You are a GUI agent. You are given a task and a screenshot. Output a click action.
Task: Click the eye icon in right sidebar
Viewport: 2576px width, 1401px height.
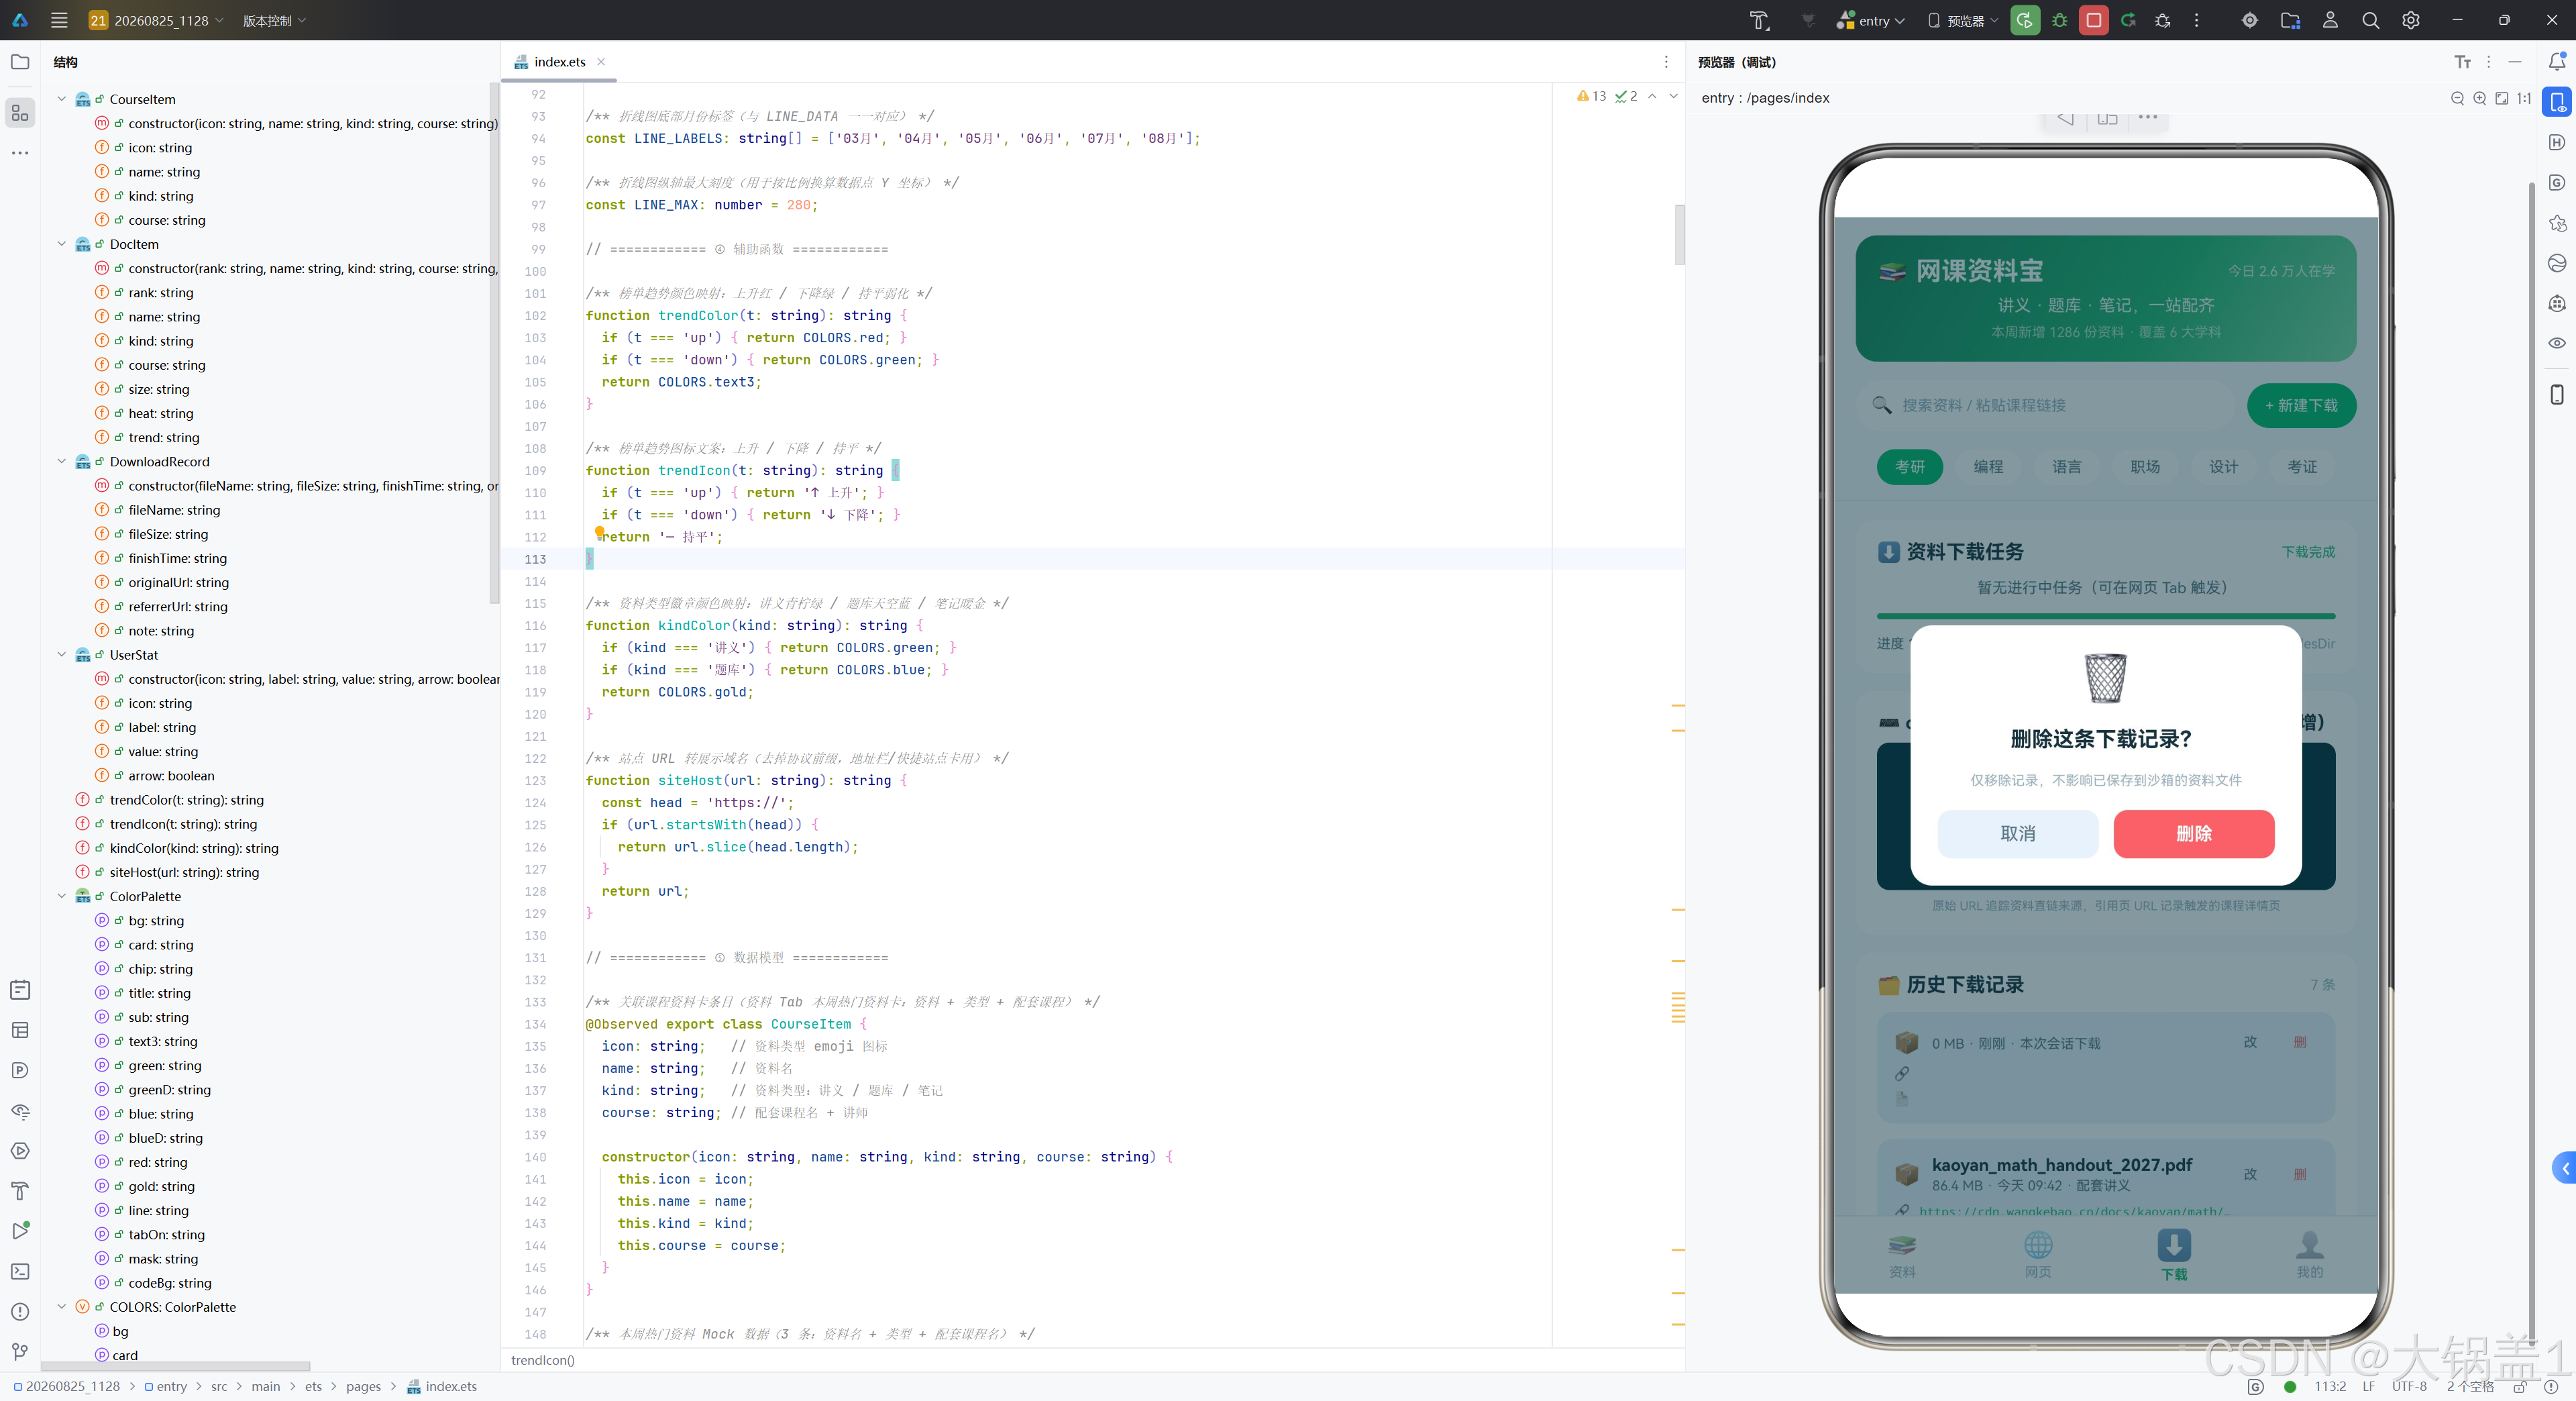pos(2556,343)
